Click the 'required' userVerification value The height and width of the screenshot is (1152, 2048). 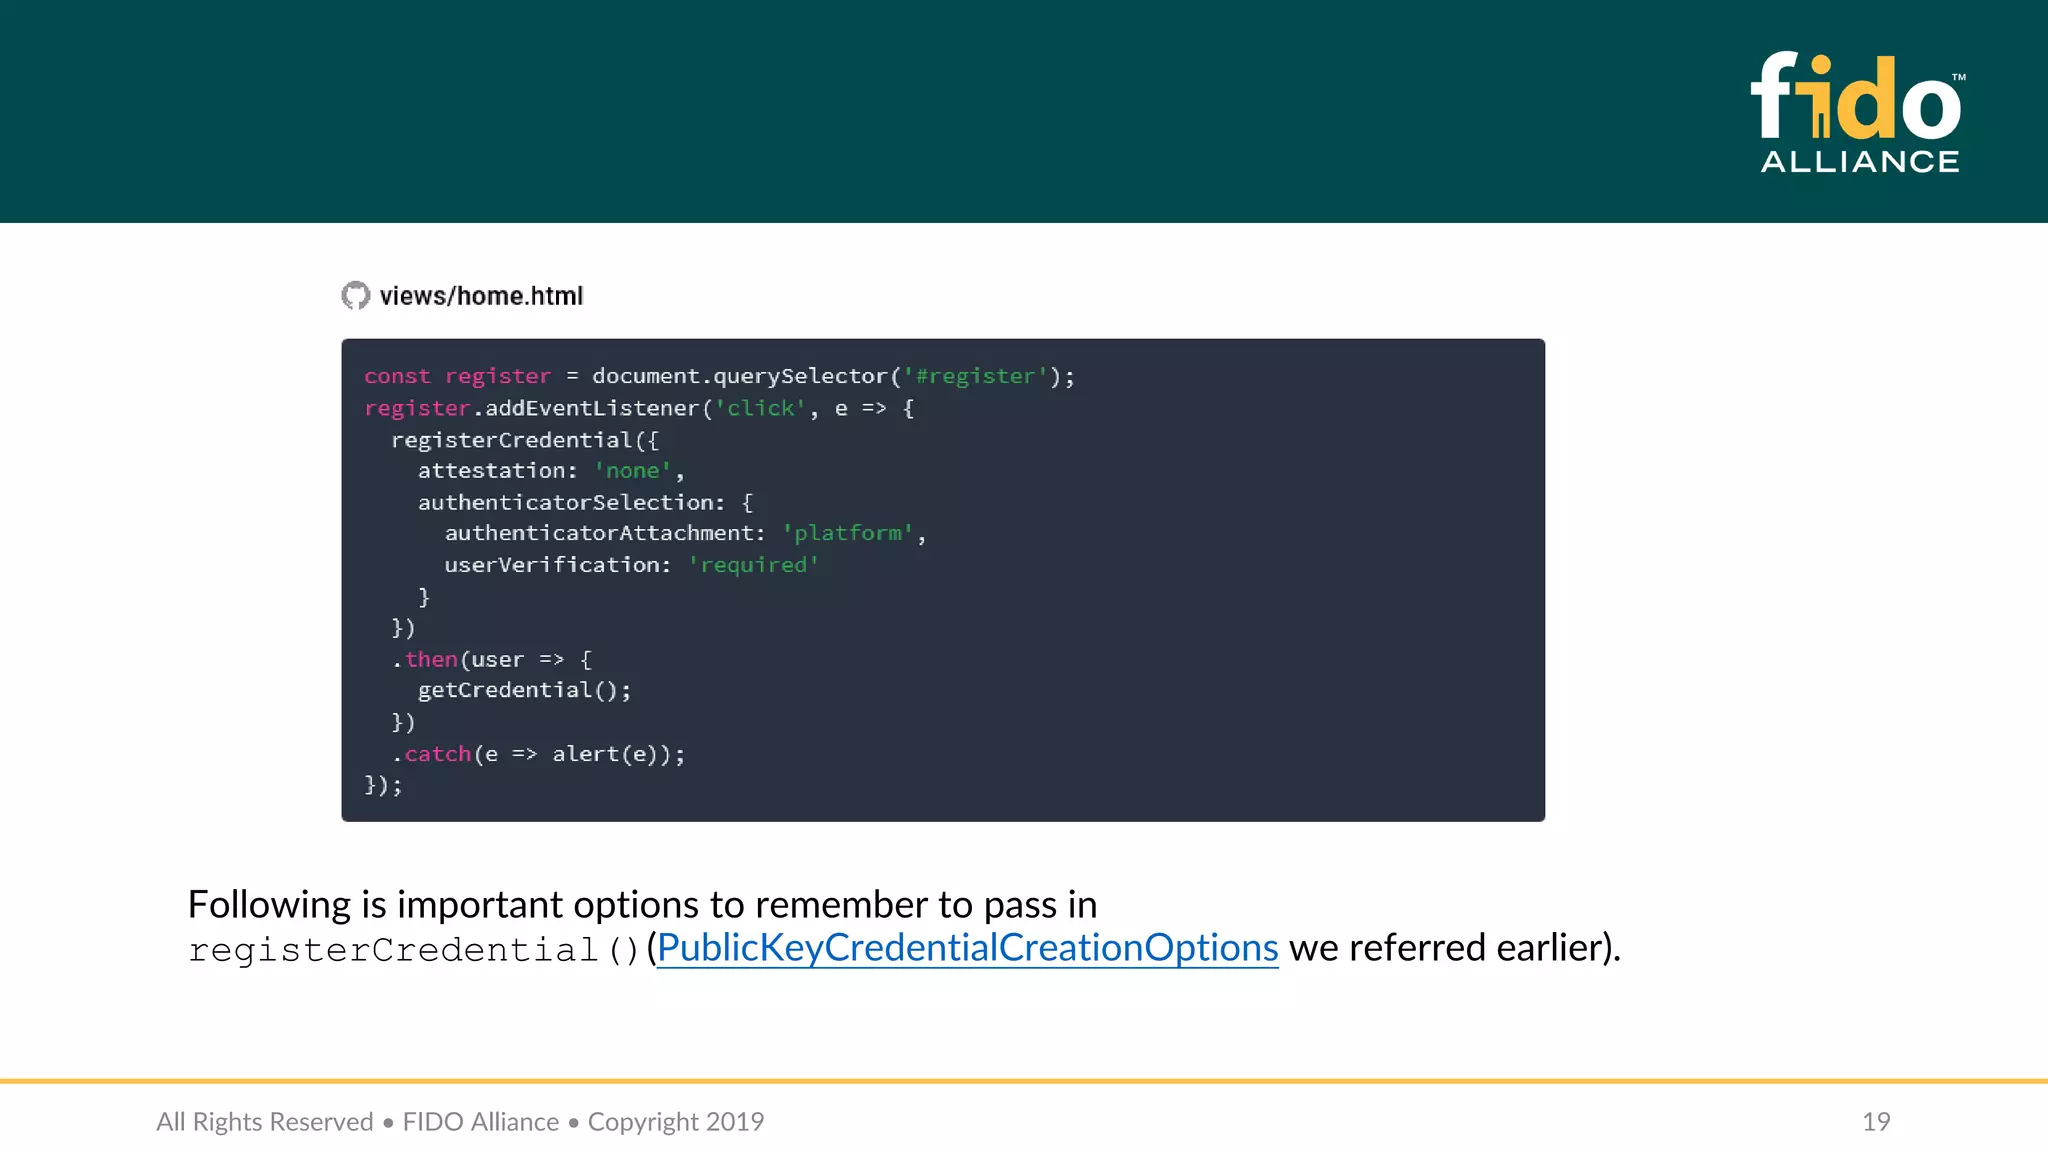pos(753,565)
